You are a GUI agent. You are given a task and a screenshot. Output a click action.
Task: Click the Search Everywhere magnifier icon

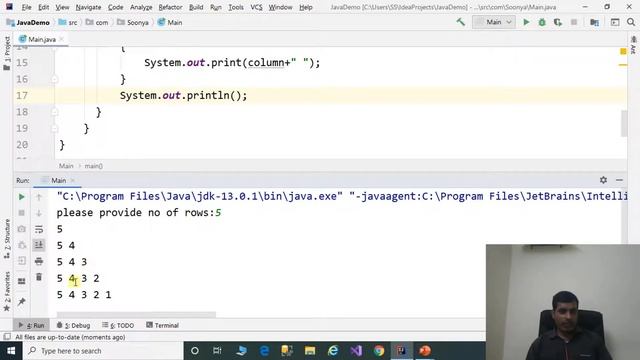631,22
